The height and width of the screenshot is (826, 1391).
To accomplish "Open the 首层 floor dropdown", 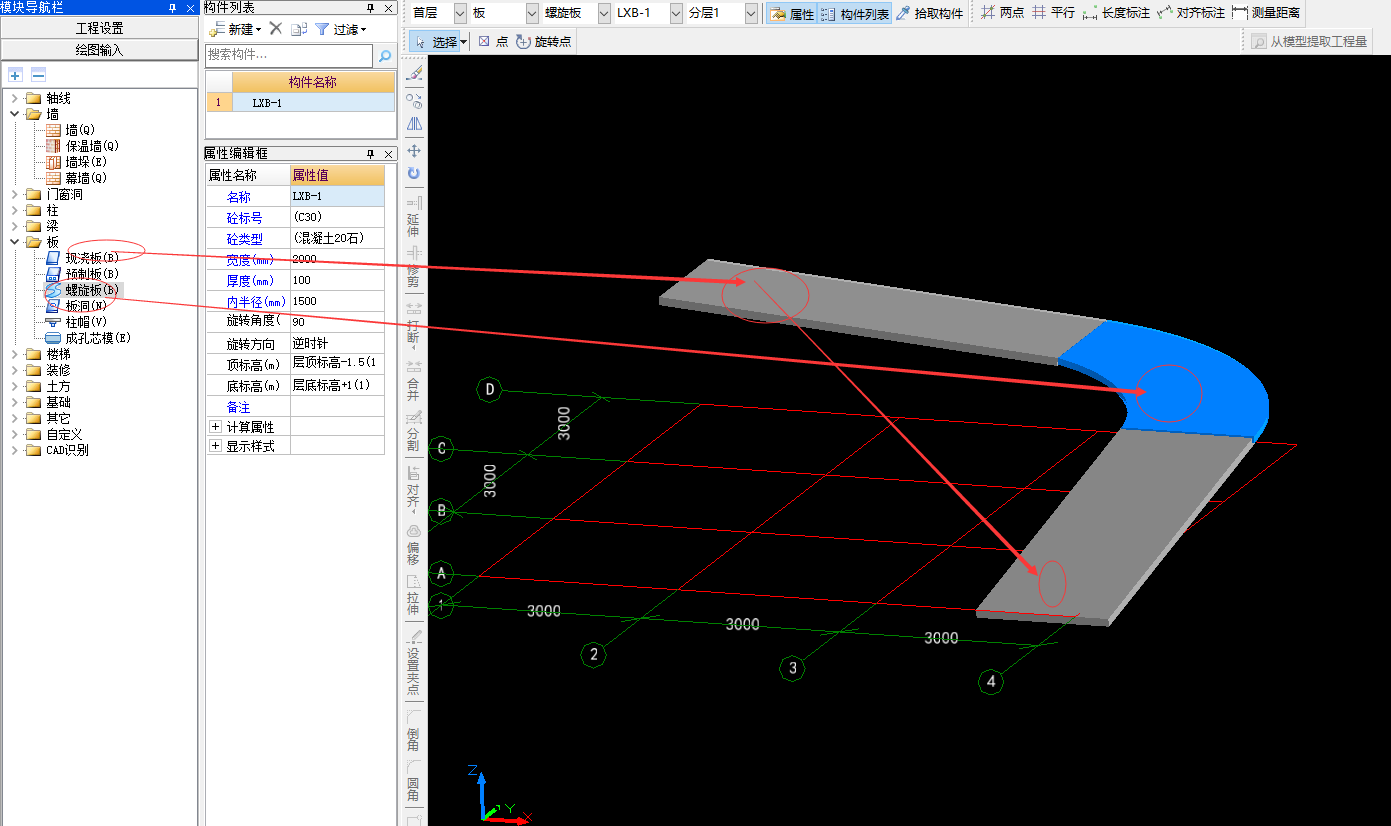I will point(460,13).
